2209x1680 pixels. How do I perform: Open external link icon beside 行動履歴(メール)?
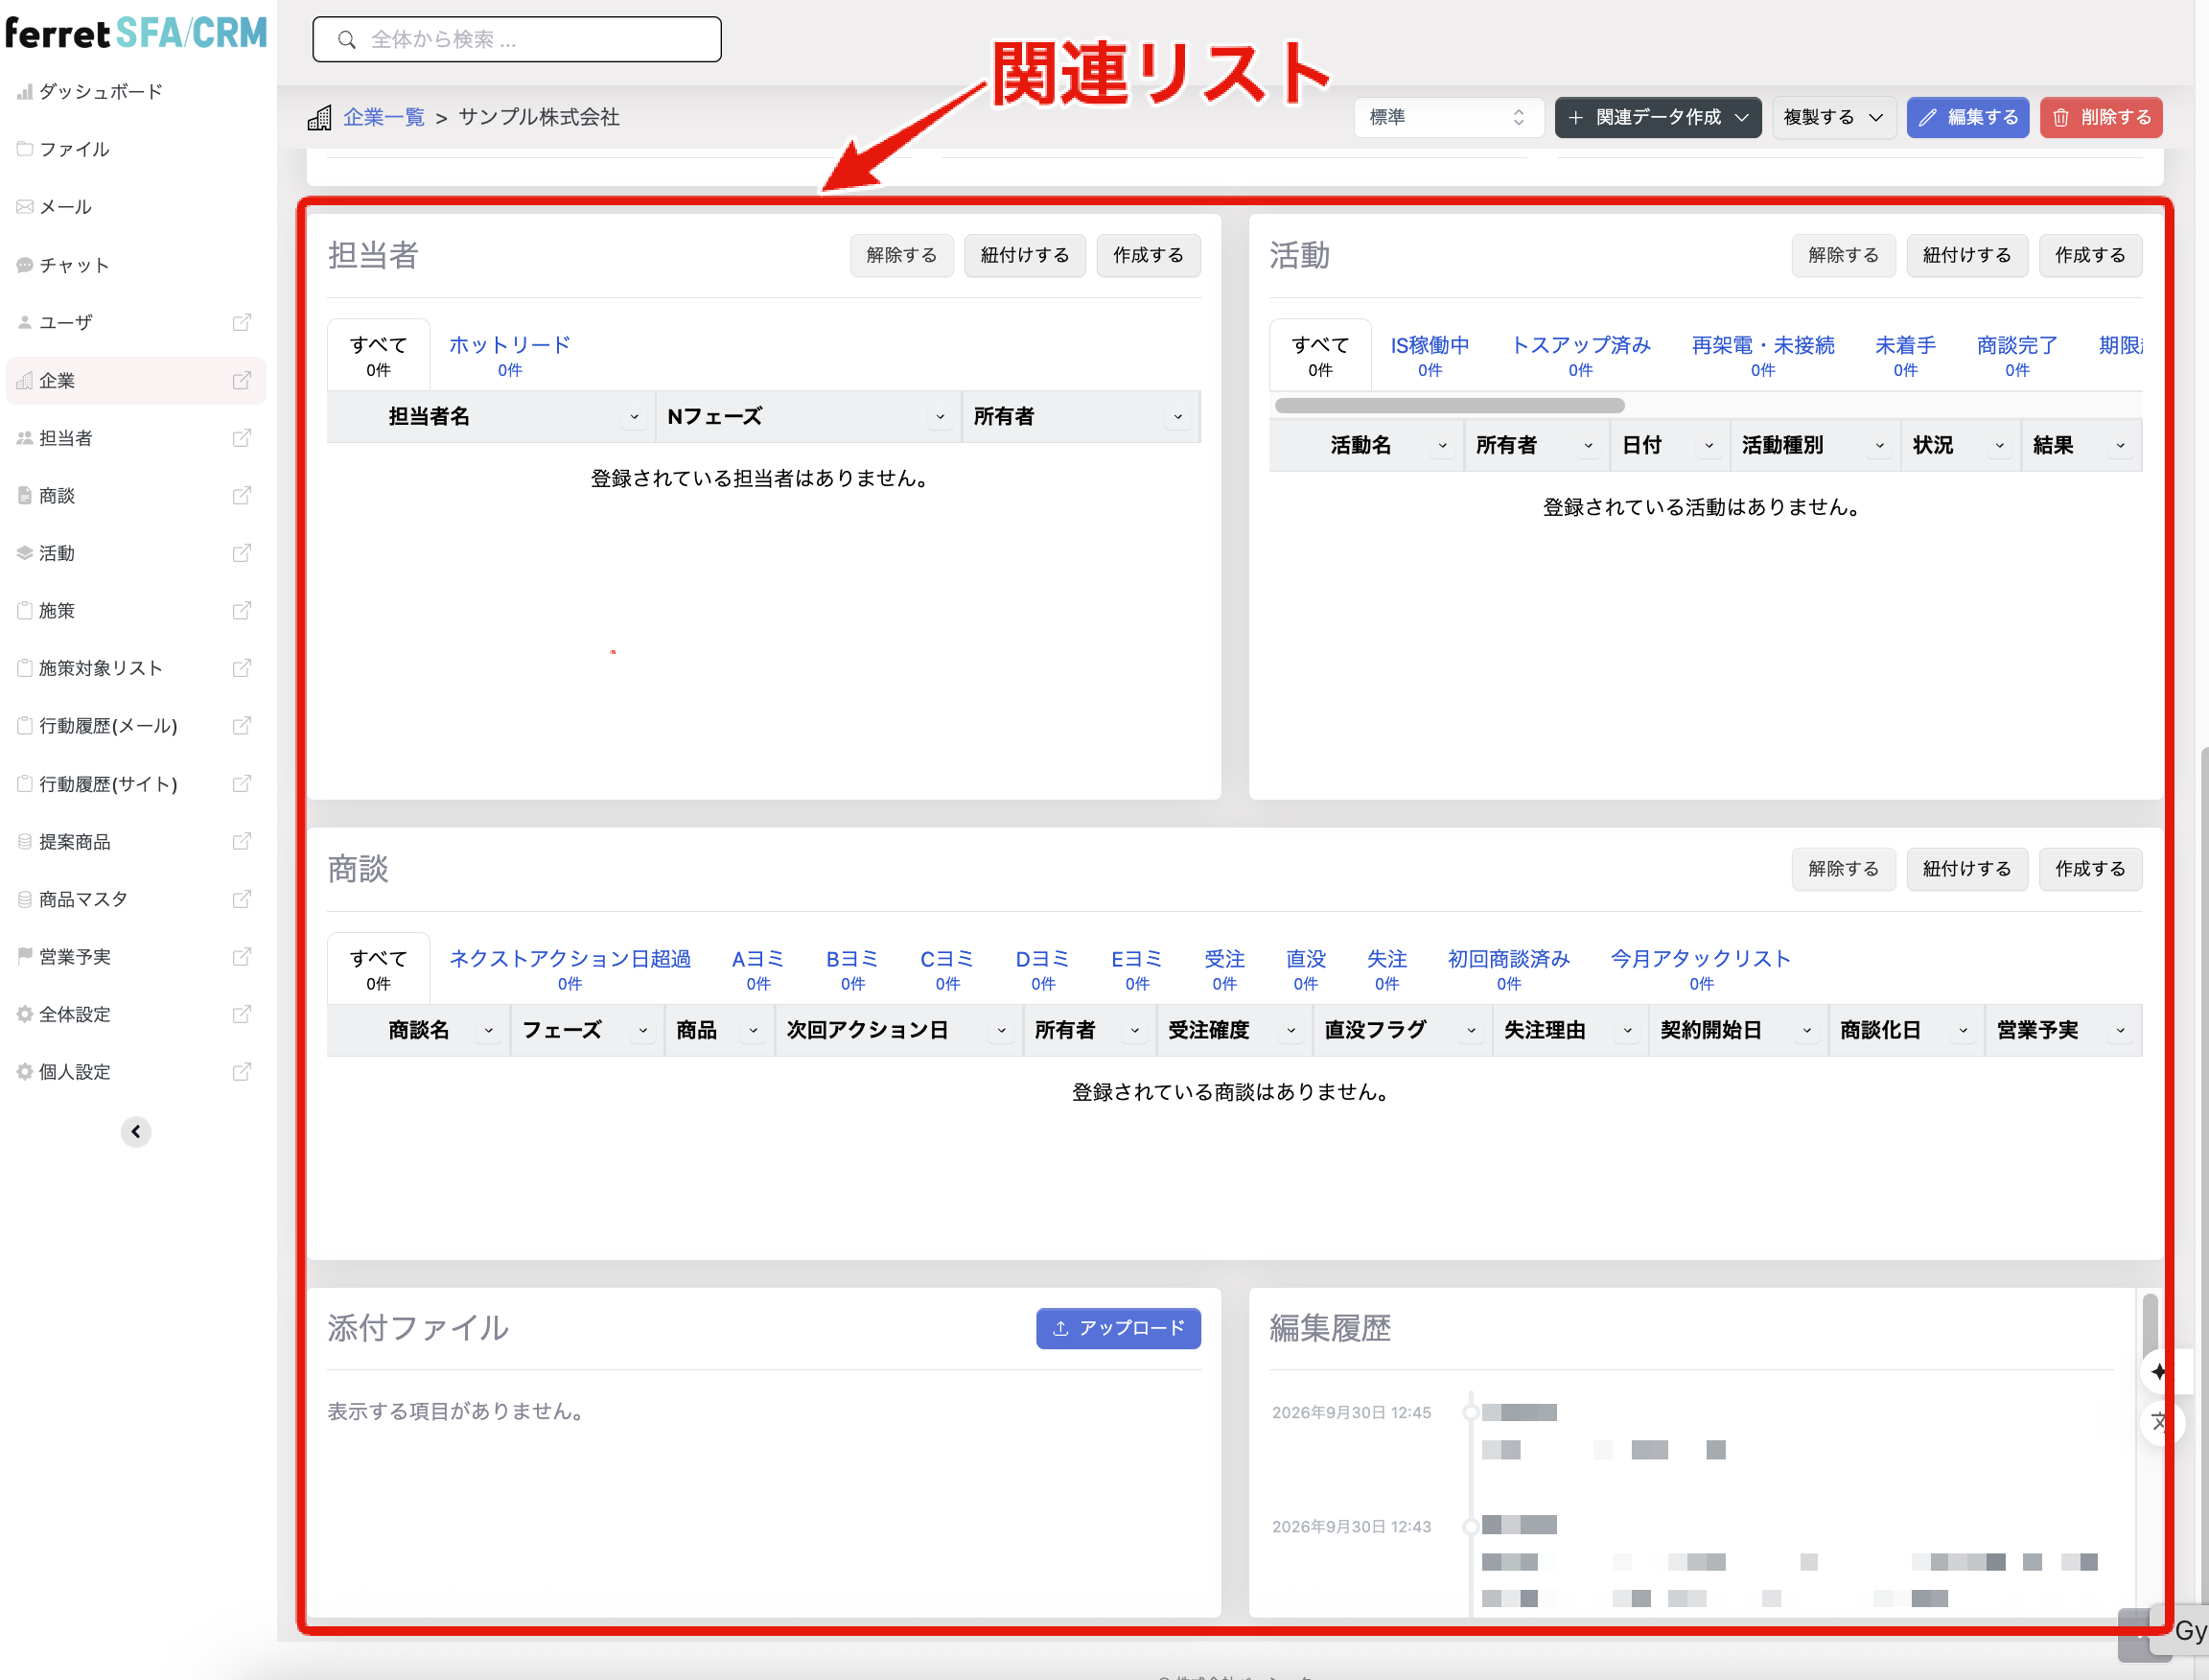tap(241, 726)
